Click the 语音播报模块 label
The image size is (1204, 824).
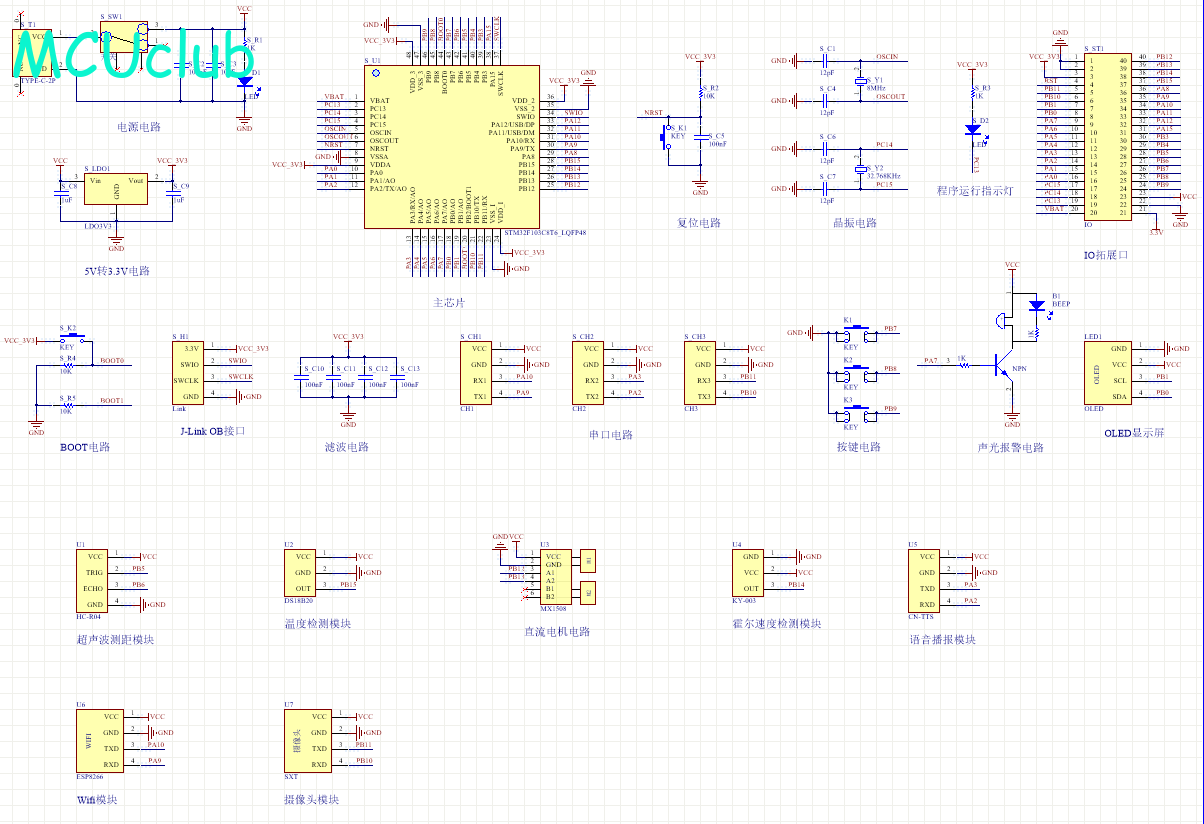(943, 639)
